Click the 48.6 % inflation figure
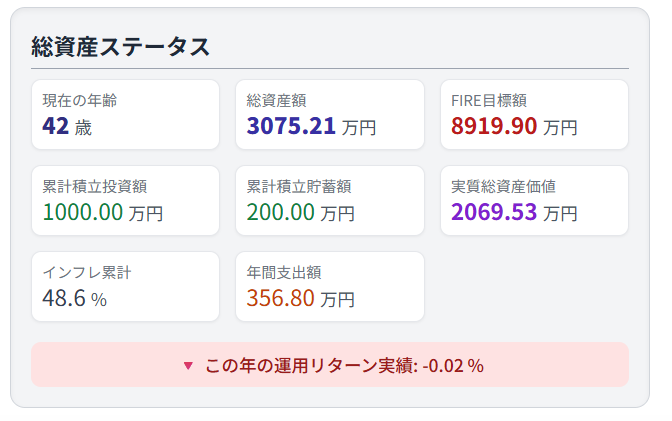The height and width of the screenshot is (421, 672). coord(75,298)
